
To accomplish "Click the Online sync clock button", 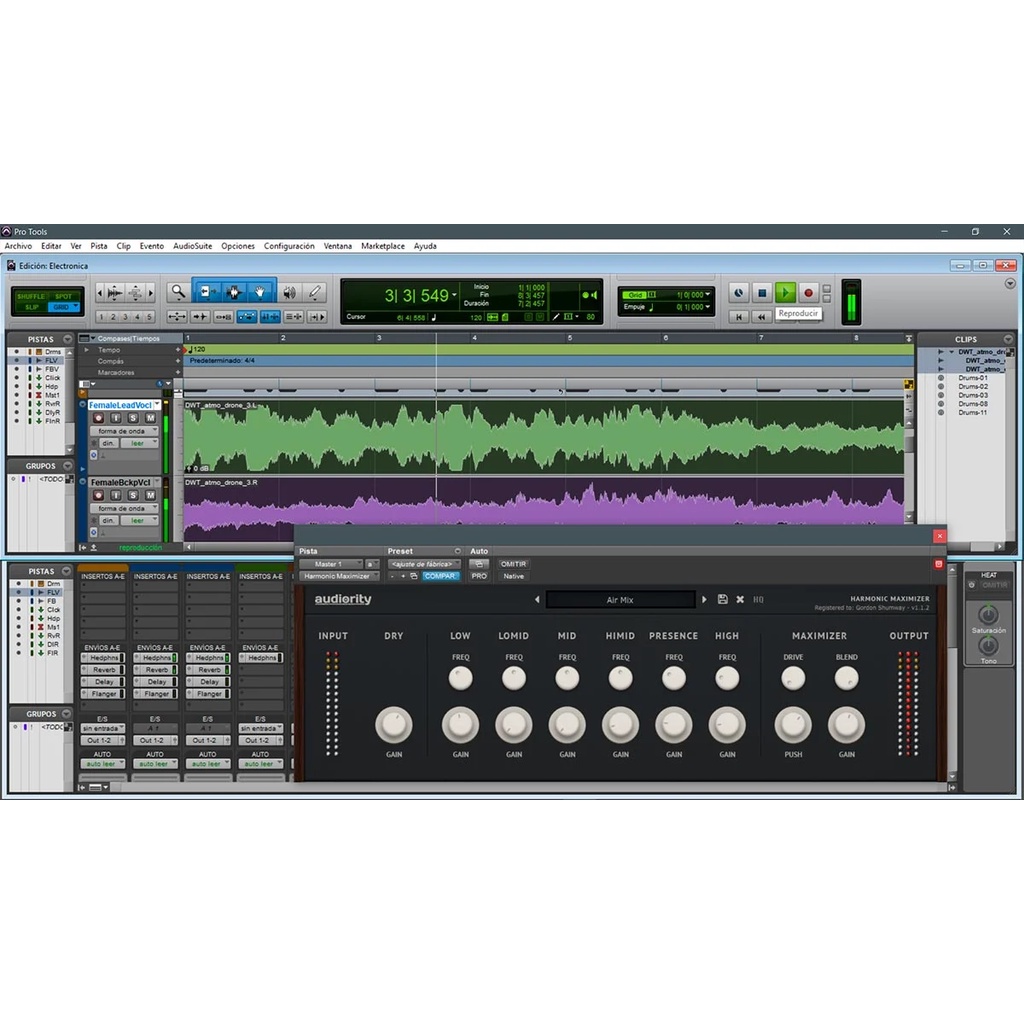I will click(x=739, y=293).
